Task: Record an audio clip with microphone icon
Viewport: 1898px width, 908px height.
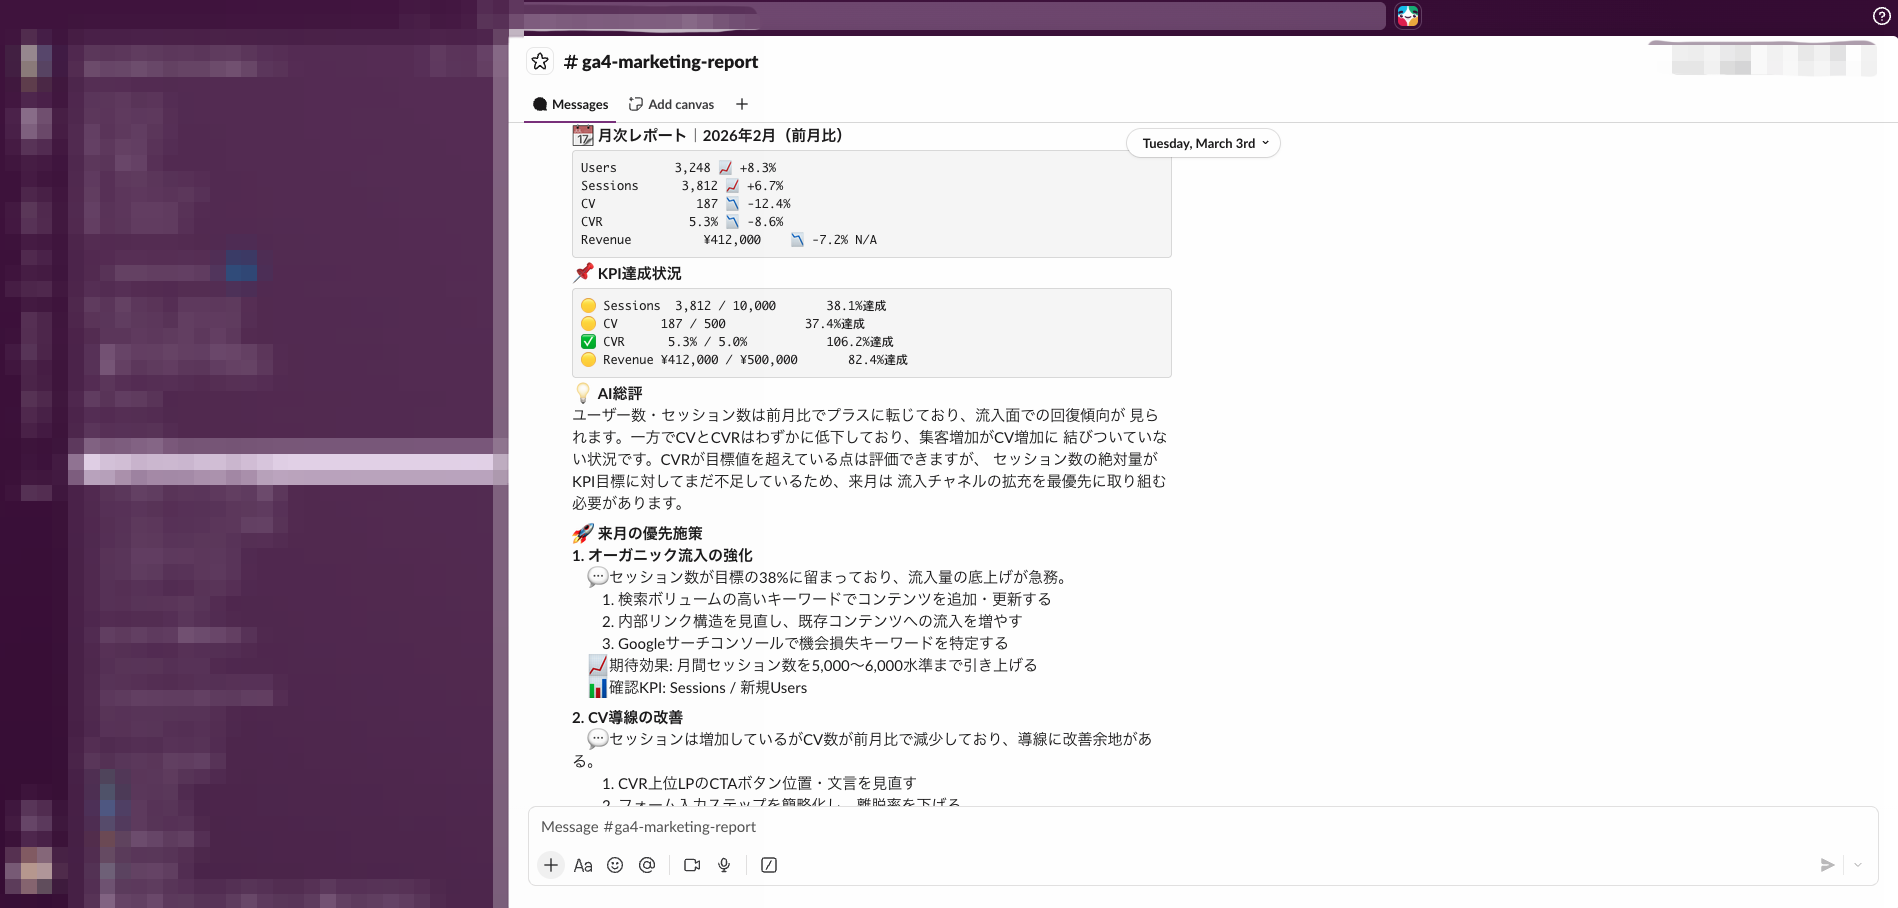Action: pyautogui.click(x=724, y=865)
